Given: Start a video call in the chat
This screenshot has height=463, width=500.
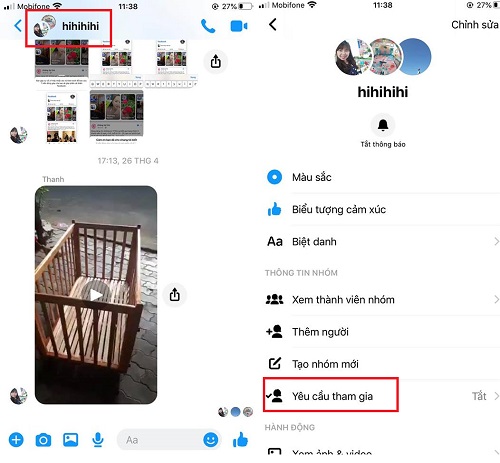Looking at the screenshot, I should click(239, 26).
